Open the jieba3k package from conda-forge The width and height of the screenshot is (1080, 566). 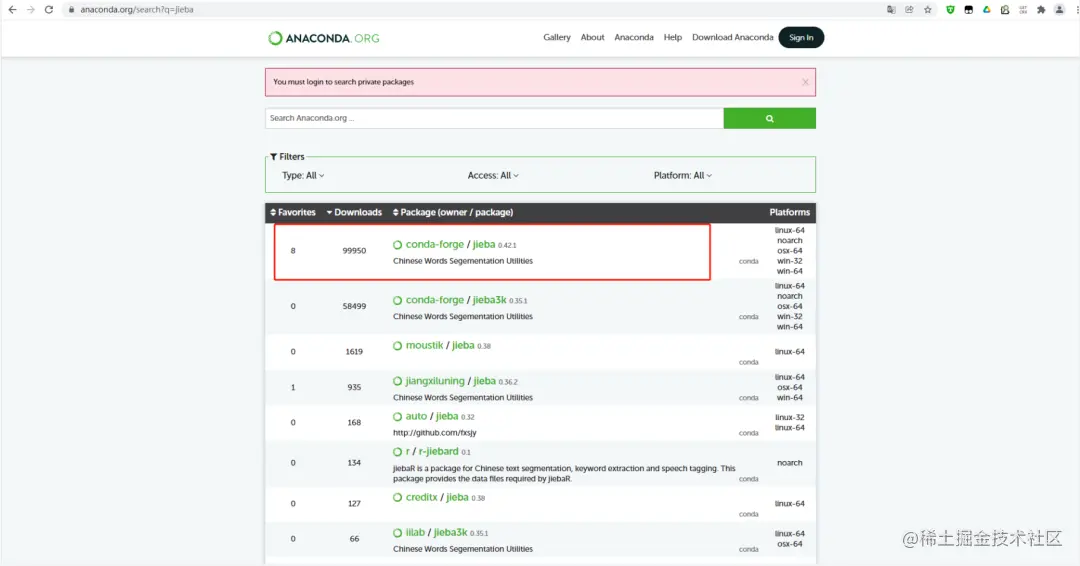[x=489, y=300]
